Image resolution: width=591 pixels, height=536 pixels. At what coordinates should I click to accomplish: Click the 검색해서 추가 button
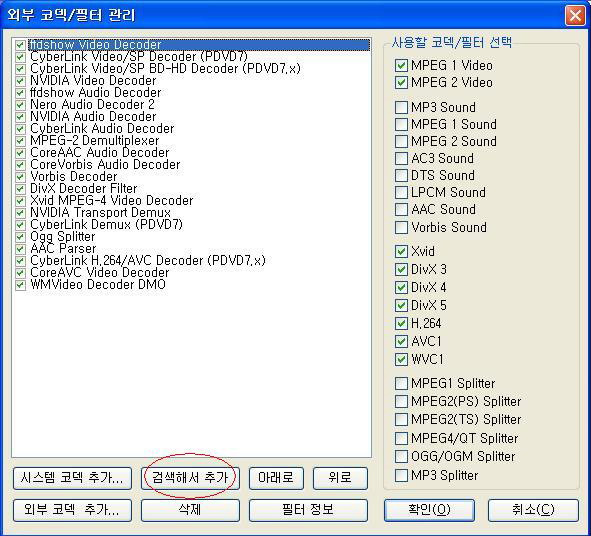coord(190,478)
